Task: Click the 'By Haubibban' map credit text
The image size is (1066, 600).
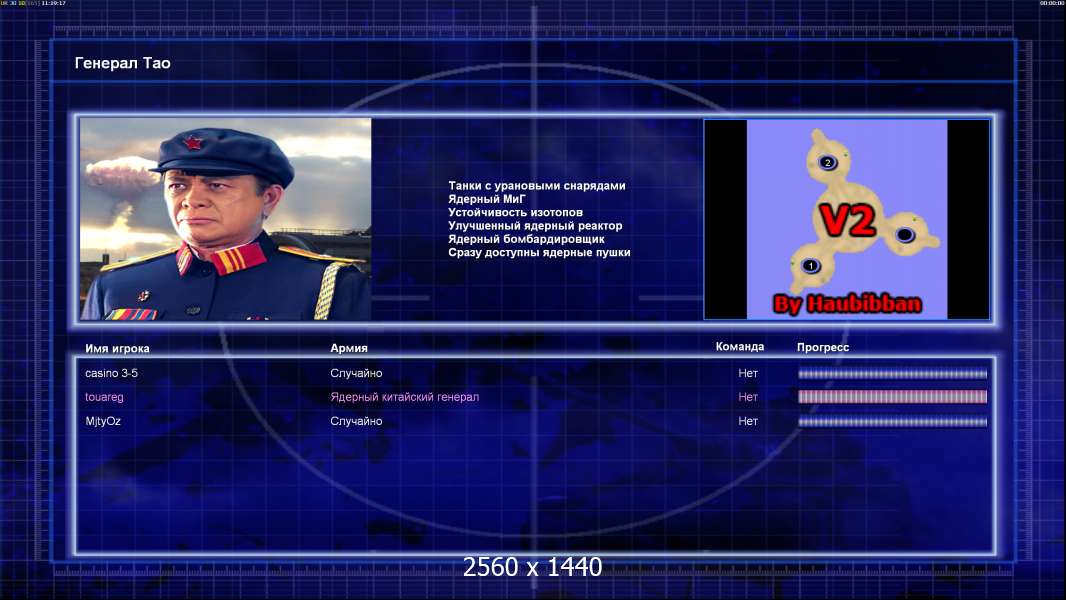Action: (847, 304)
